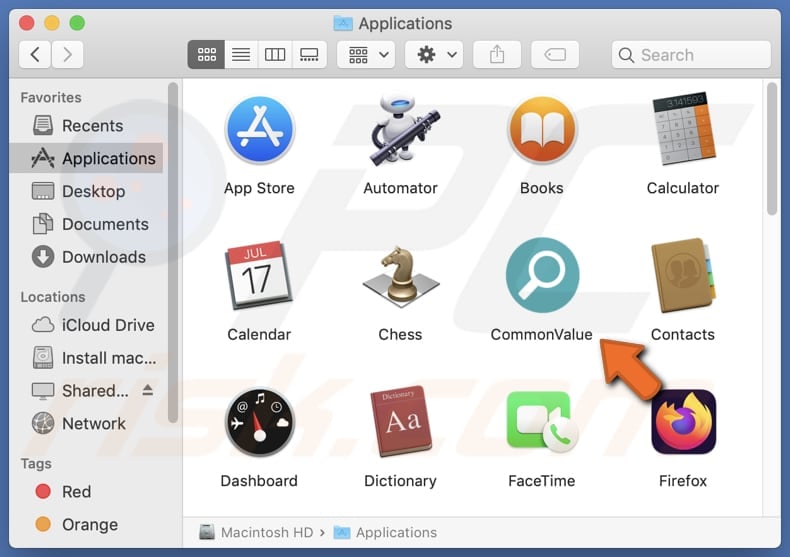Click the App Store name label
The image size is (790, 557).
259,188
